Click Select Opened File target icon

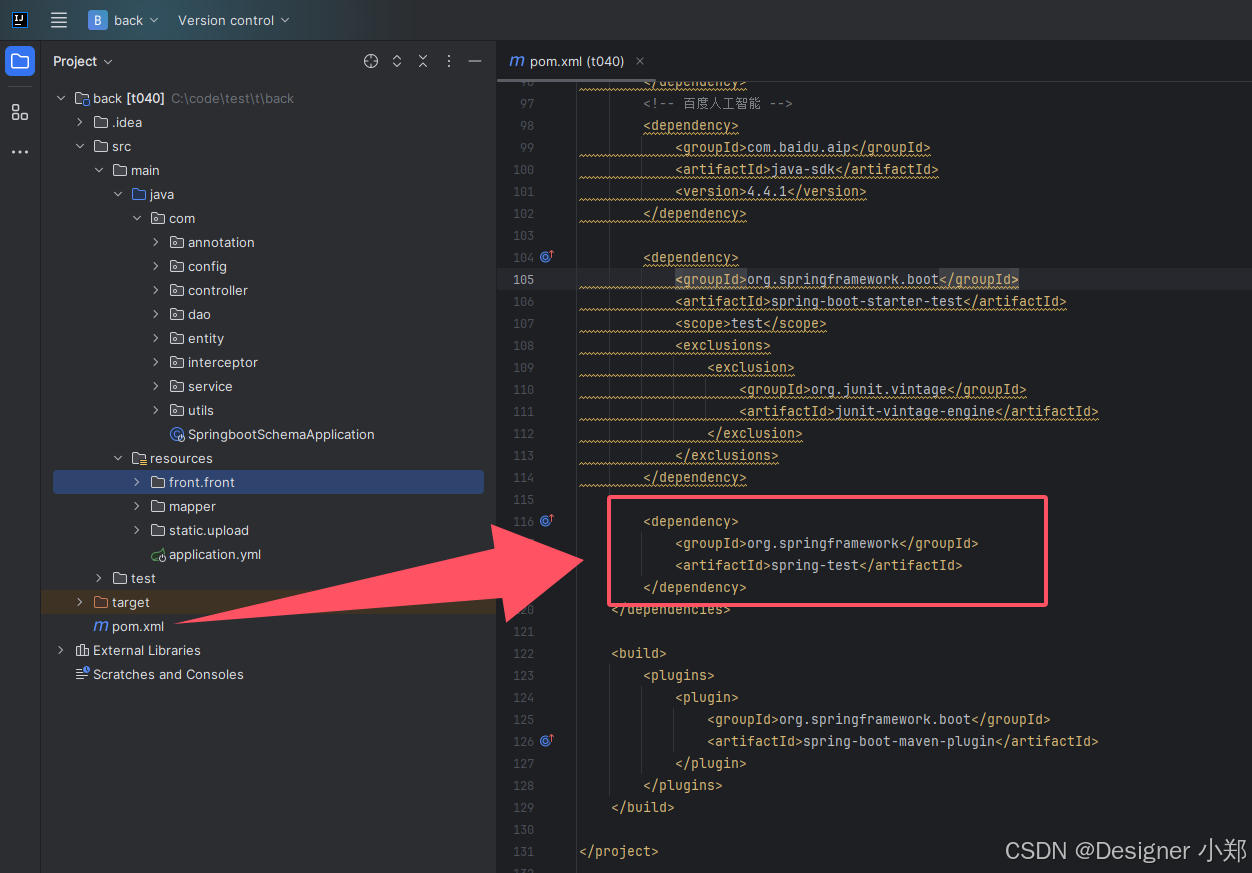371,61
